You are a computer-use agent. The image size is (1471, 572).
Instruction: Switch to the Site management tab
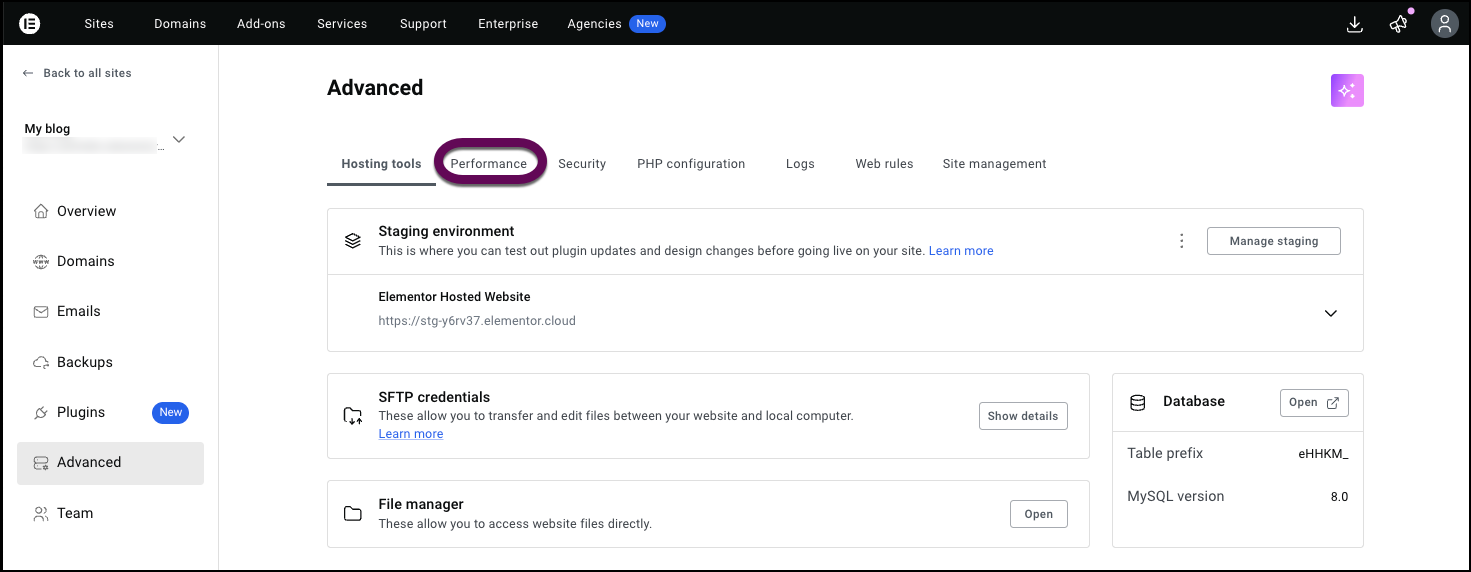tap(994, 164)
